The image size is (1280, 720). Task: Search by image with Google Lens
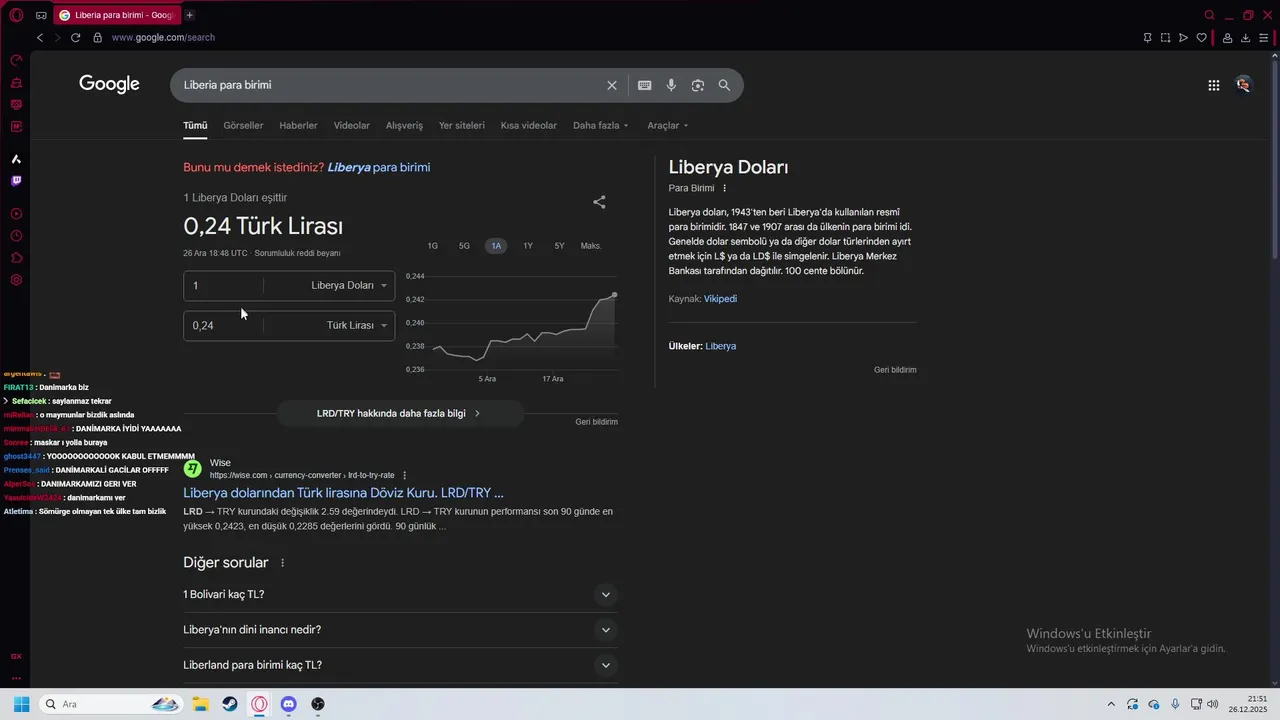[698, 85]
